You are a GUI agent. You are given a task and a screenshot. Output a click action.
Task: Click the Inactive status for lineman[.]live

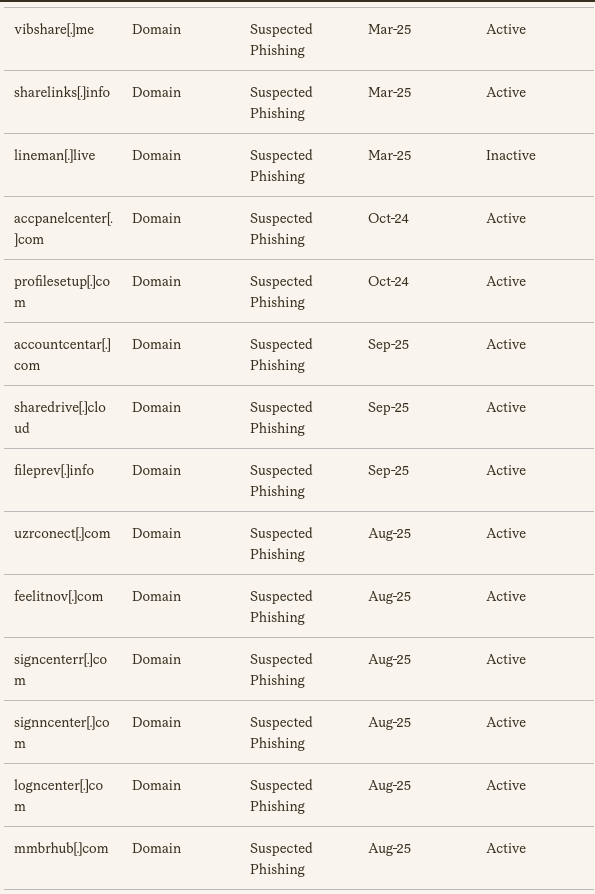point(511,156)
